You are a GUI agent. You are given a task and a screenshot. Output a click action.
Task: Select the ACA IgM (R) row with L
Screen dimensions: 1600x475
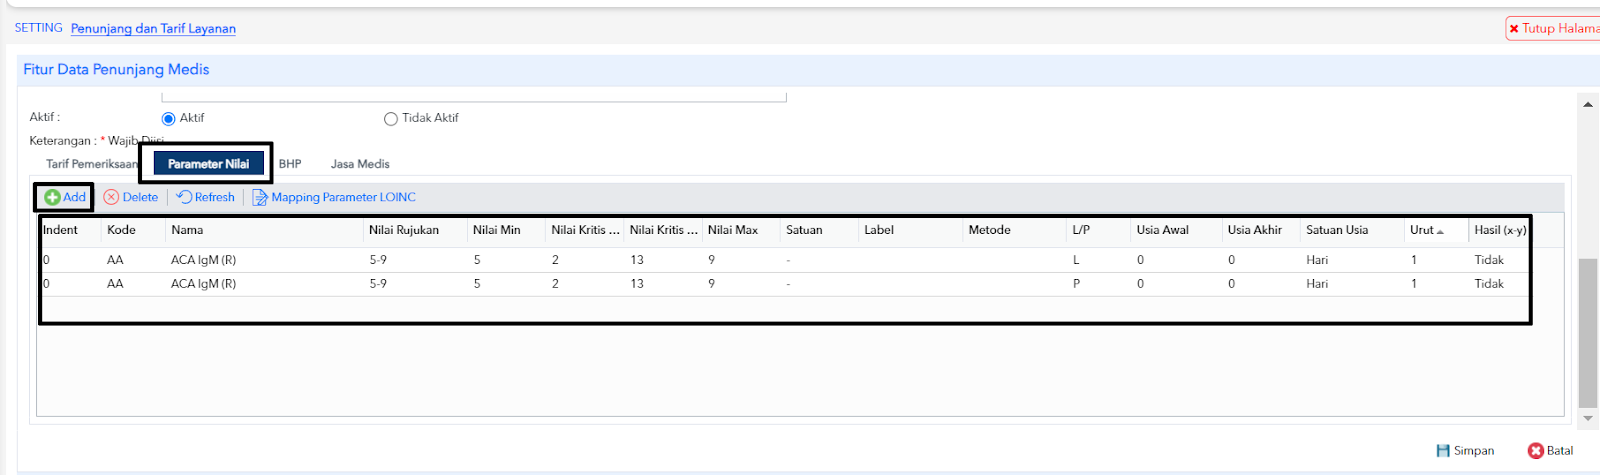[x=785, y=260]
